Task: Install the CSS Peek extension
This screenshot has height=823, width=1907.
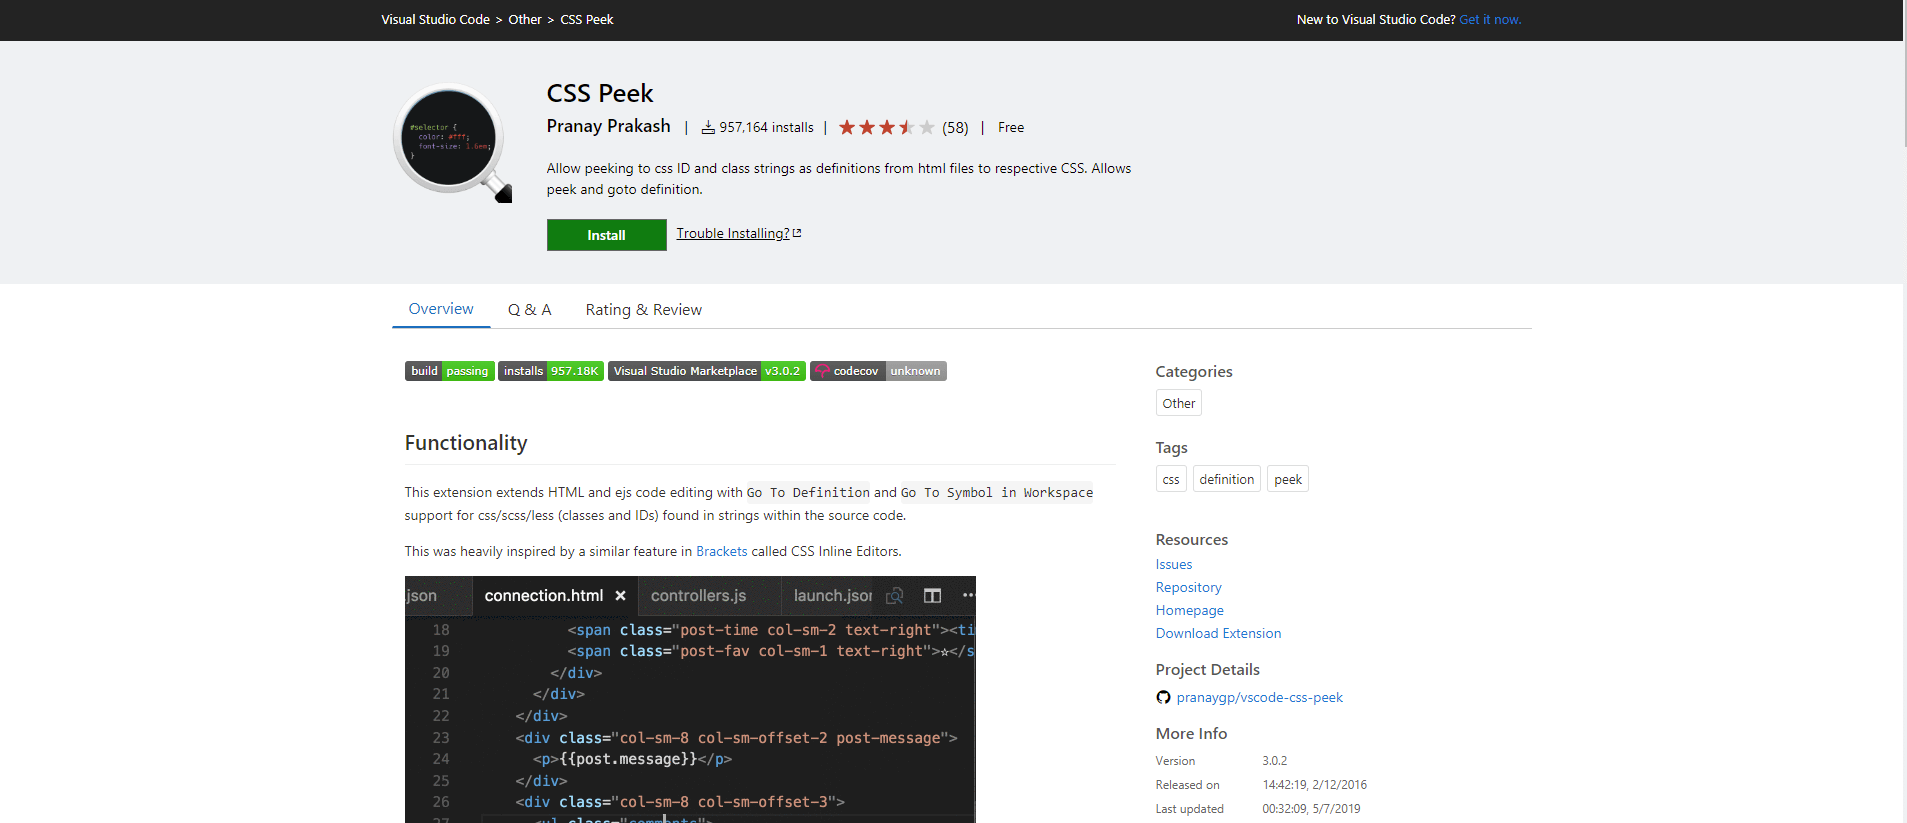Action: 606,235
